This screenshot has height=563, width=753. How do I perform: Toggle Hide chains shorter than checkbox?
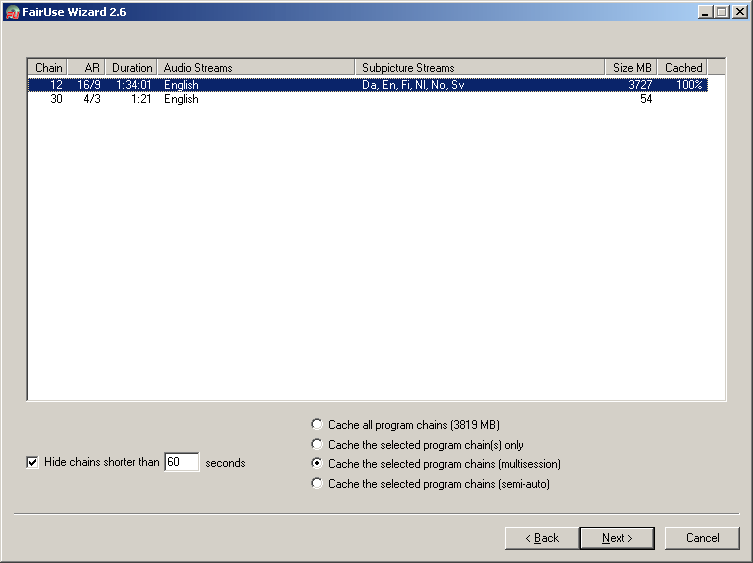(32, 463)
